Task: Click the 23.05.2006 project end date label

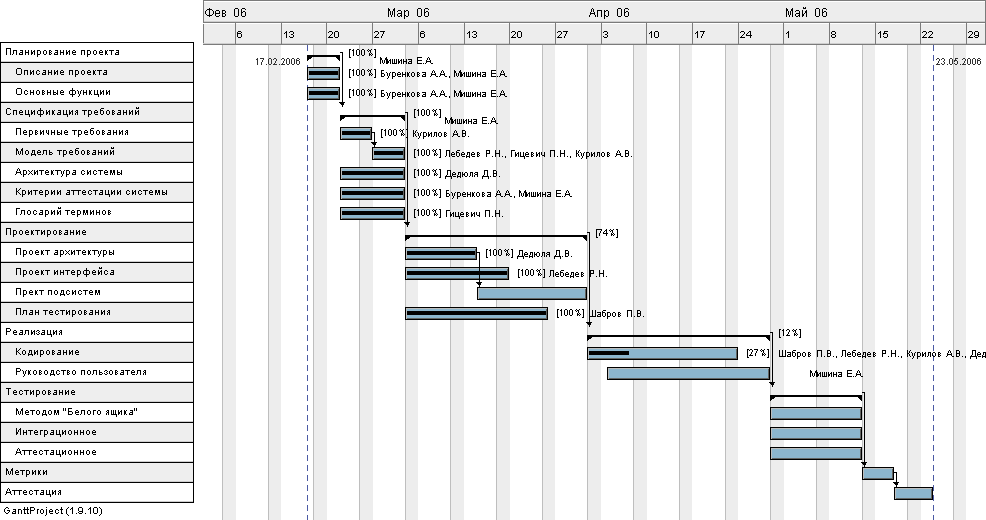Action: click(x=958, y=61)
